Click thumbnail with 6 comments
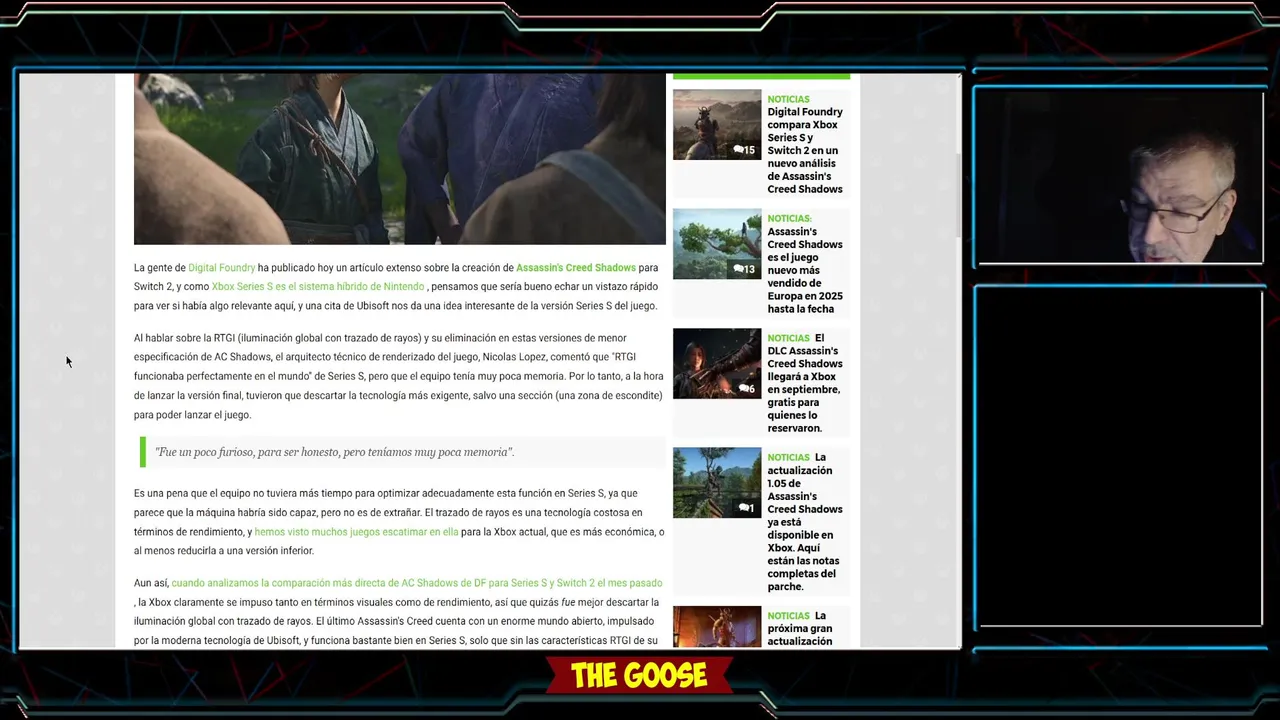 [717, 363]
